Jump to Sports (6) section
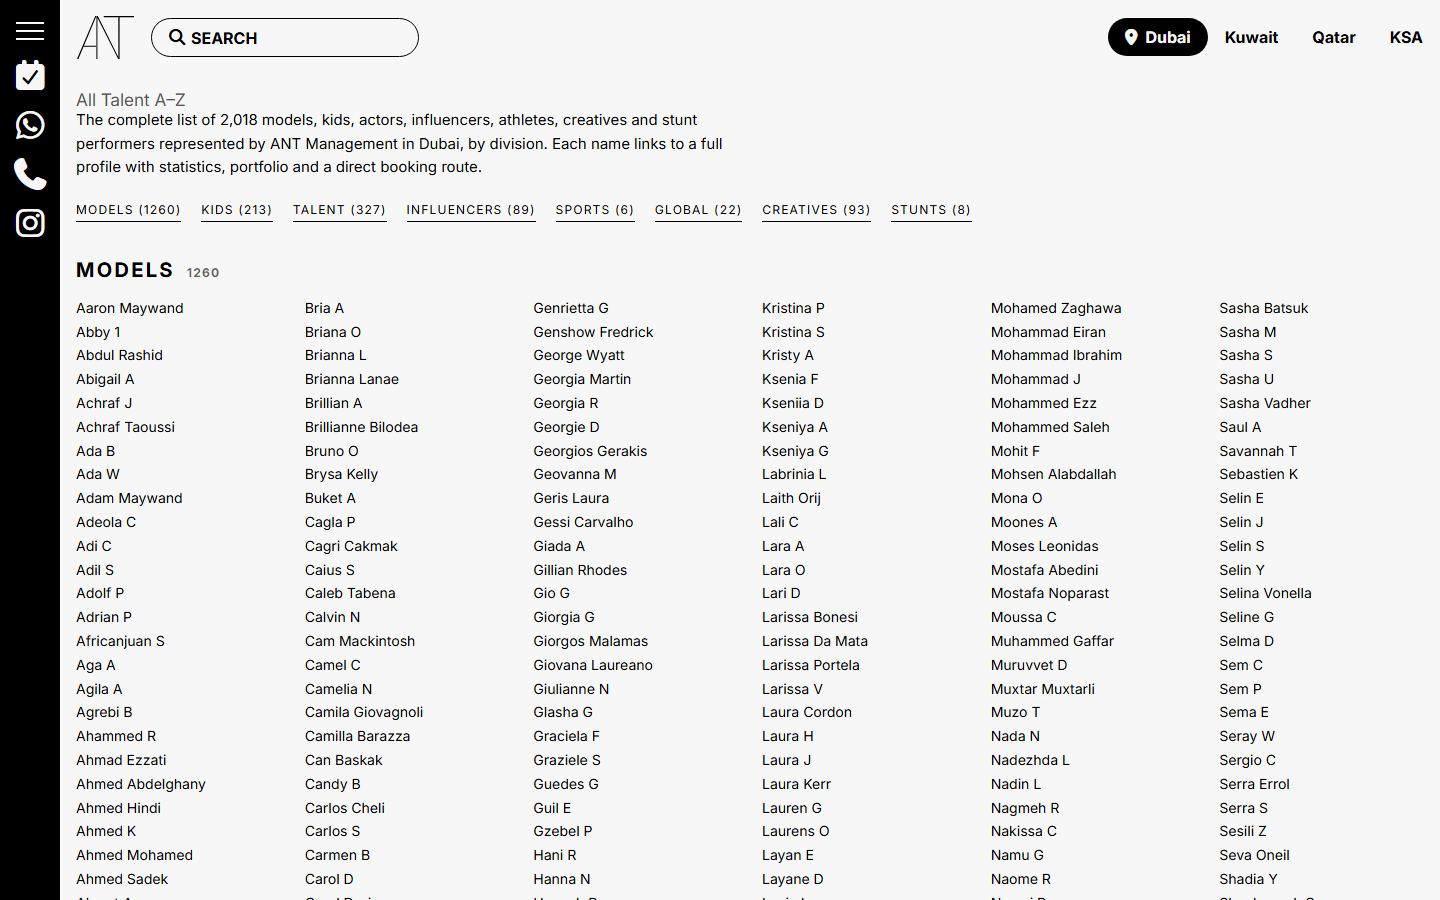Screen dimensions: 1440x900 595,210
